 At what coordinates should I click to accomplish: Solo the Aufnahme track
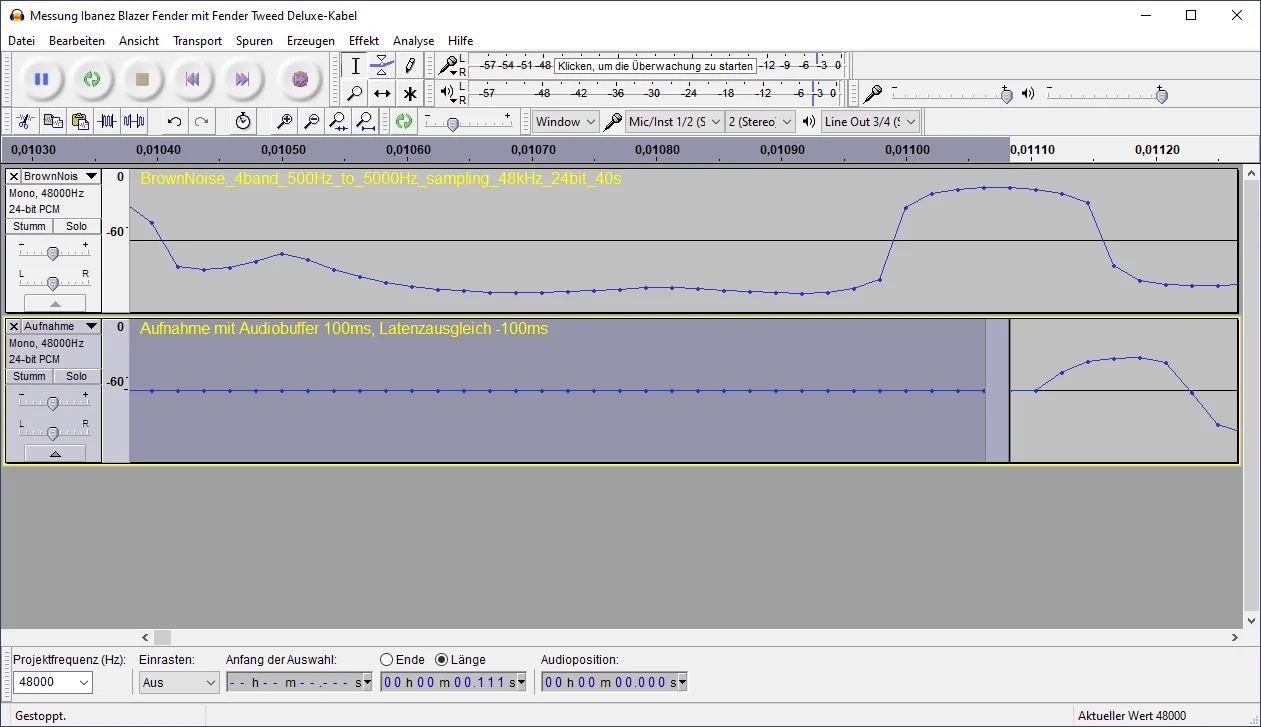(77, 376)
